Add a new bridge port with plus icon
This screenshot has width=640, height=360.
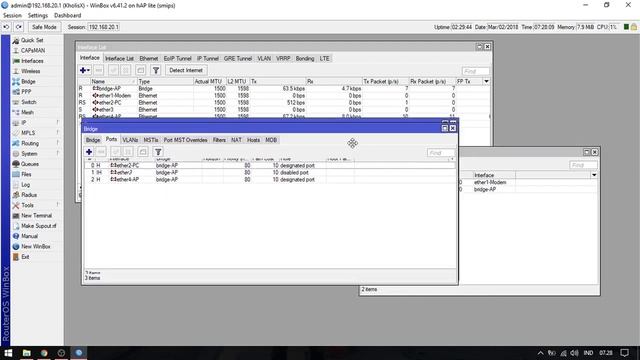(x=89, y=152)
